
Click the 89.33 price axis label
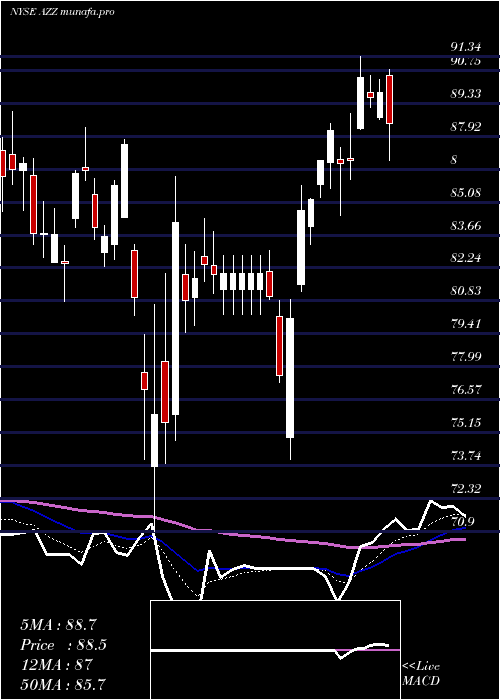coord(466,94)
